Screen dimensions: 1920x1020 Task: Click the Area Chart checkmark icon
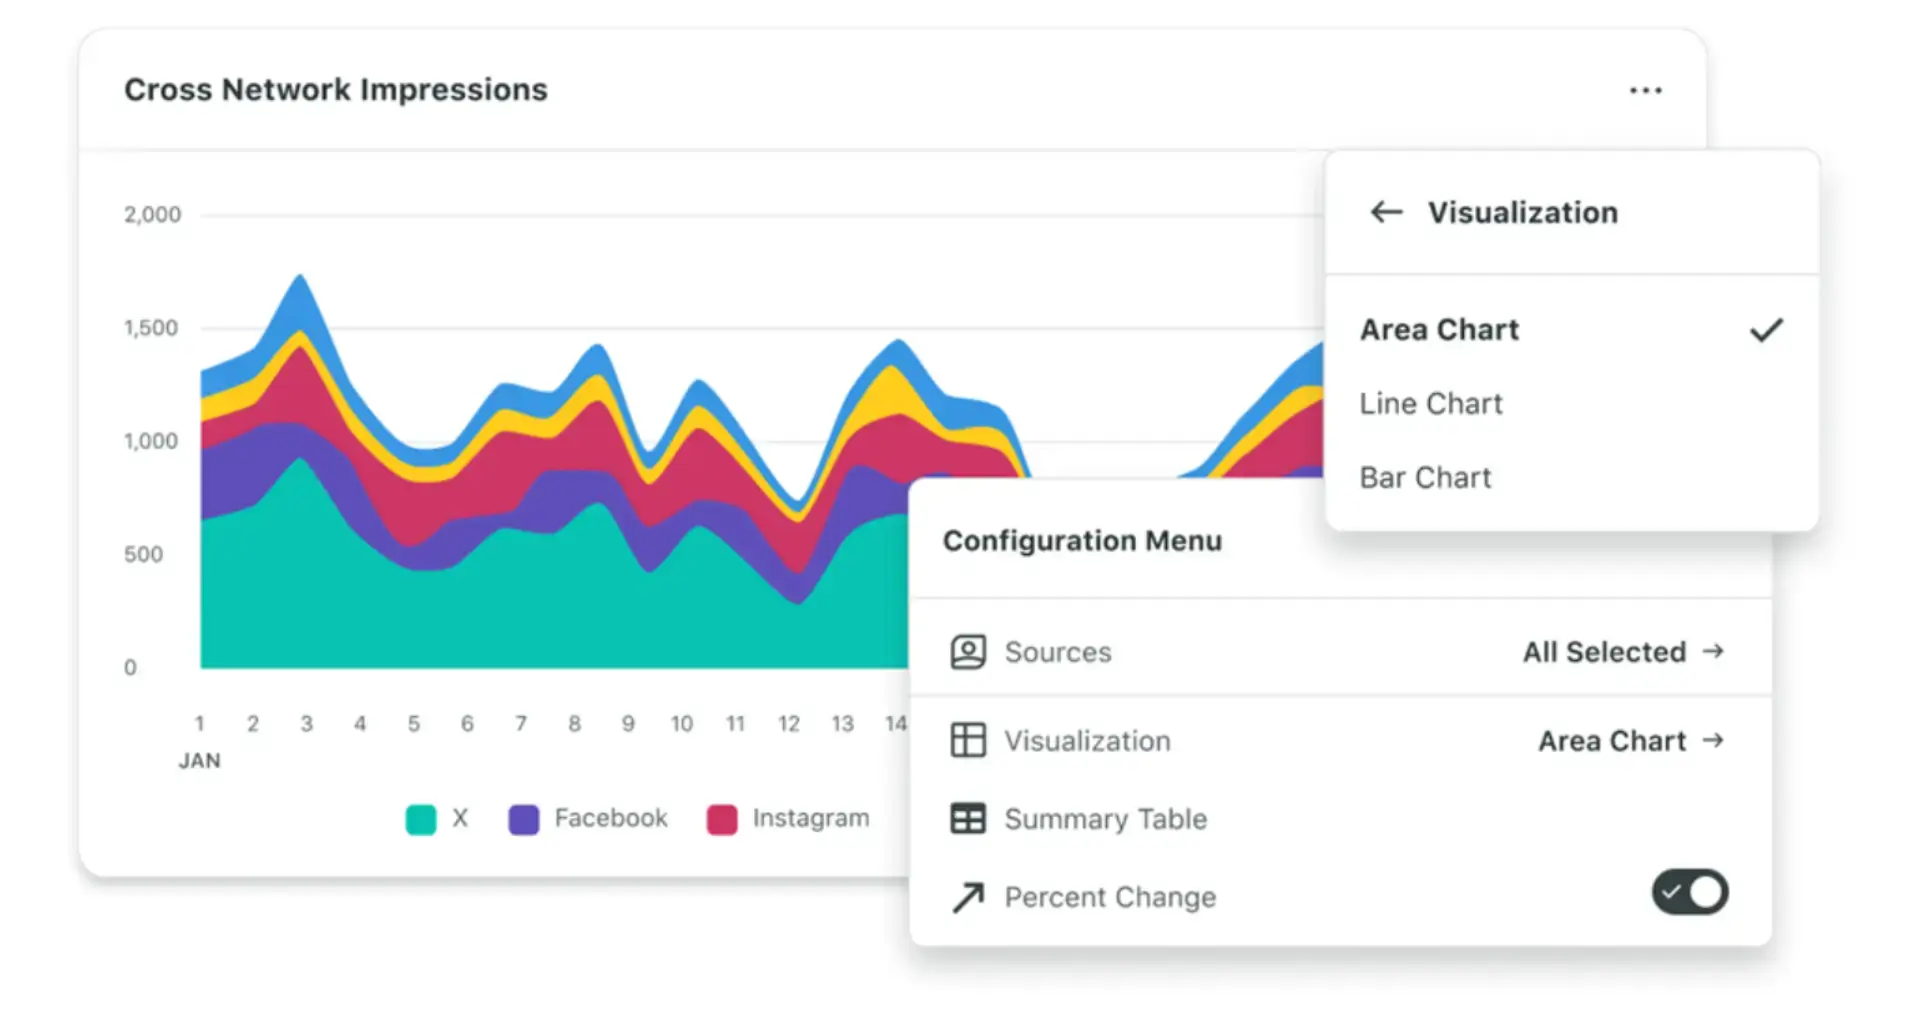[x=1766, y=330]
